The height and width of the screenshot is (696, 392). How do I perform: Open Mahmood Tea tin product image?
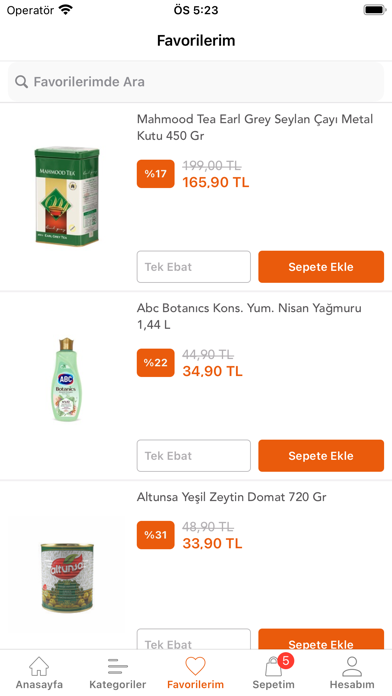(67, 197)
